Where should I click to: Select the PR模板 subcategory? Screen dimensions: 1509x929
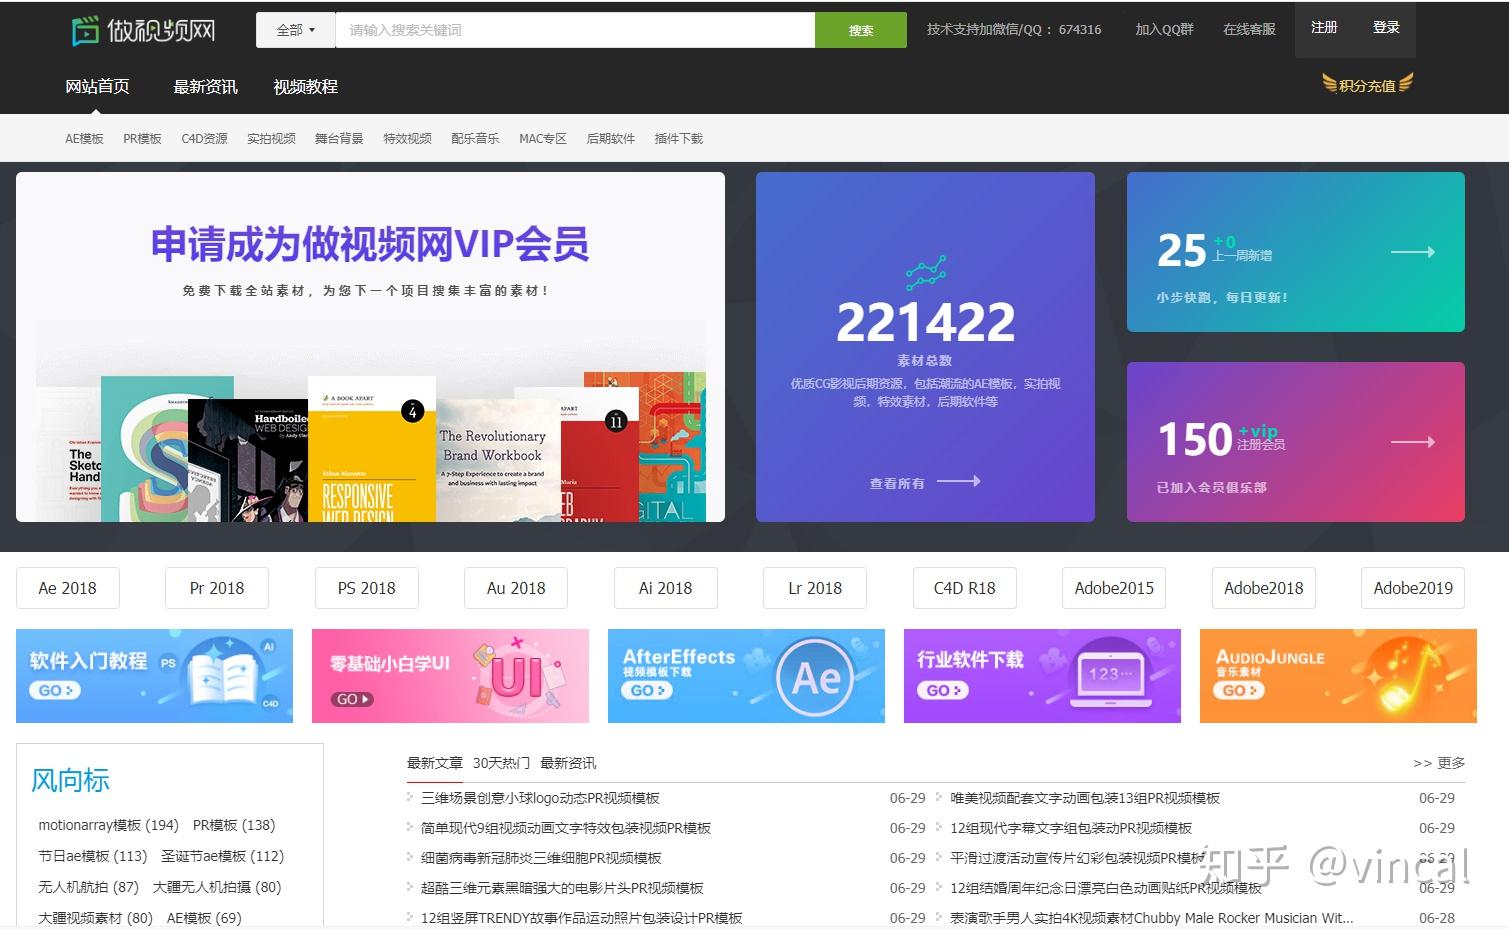point(142,139)
